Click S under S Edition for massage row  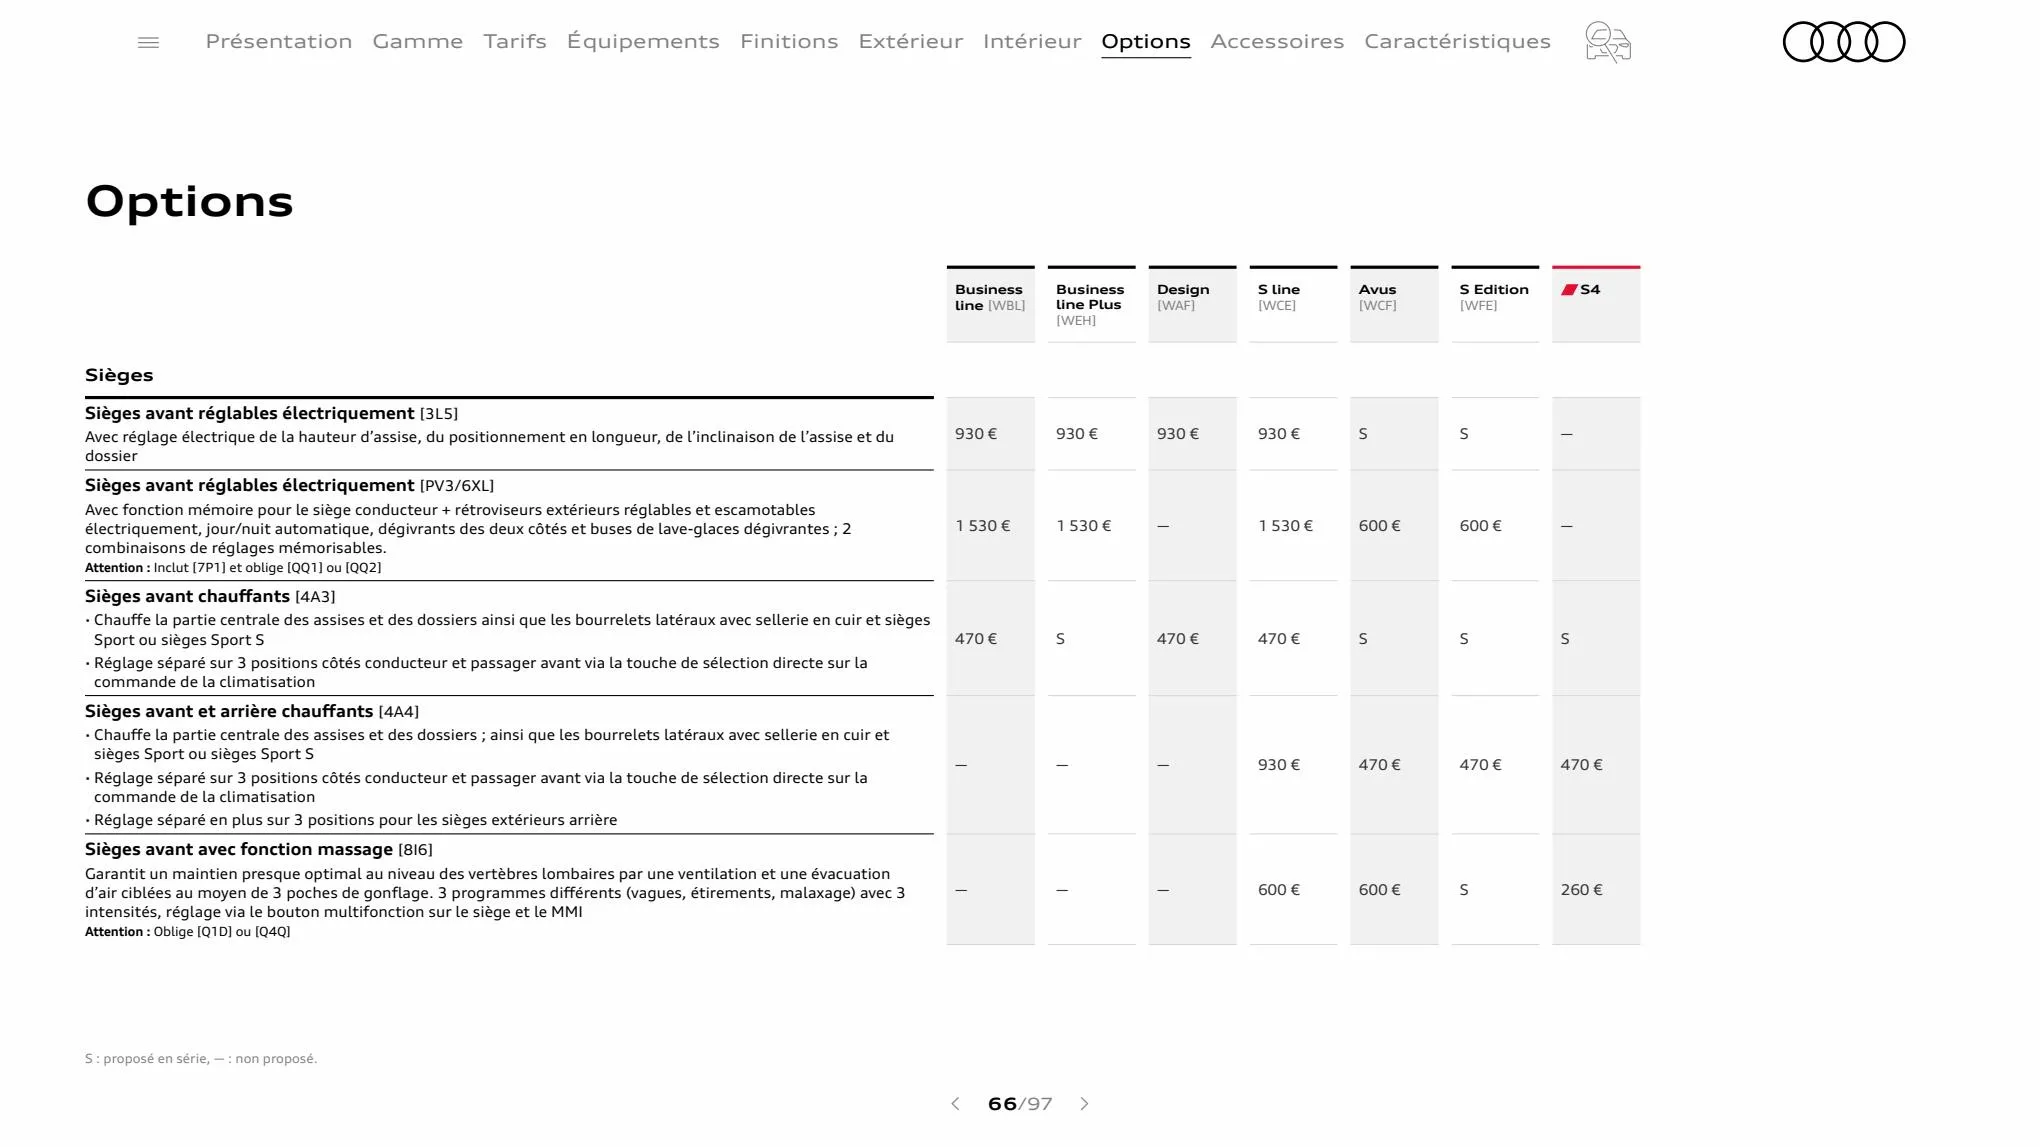[x=1464, y=890]
